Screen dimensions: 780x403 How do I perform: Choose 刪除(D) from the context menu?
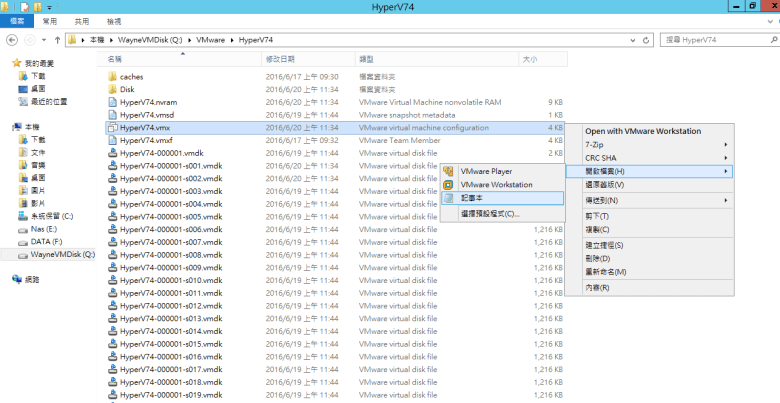597,258
